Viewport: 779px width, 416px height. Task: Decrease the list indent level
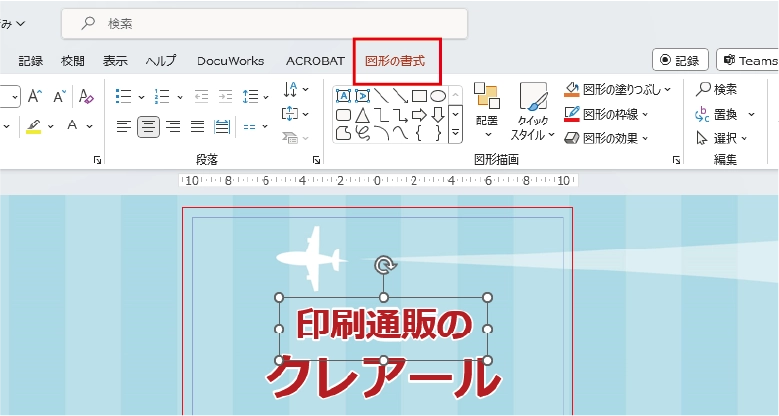click(x=201, y=96)
